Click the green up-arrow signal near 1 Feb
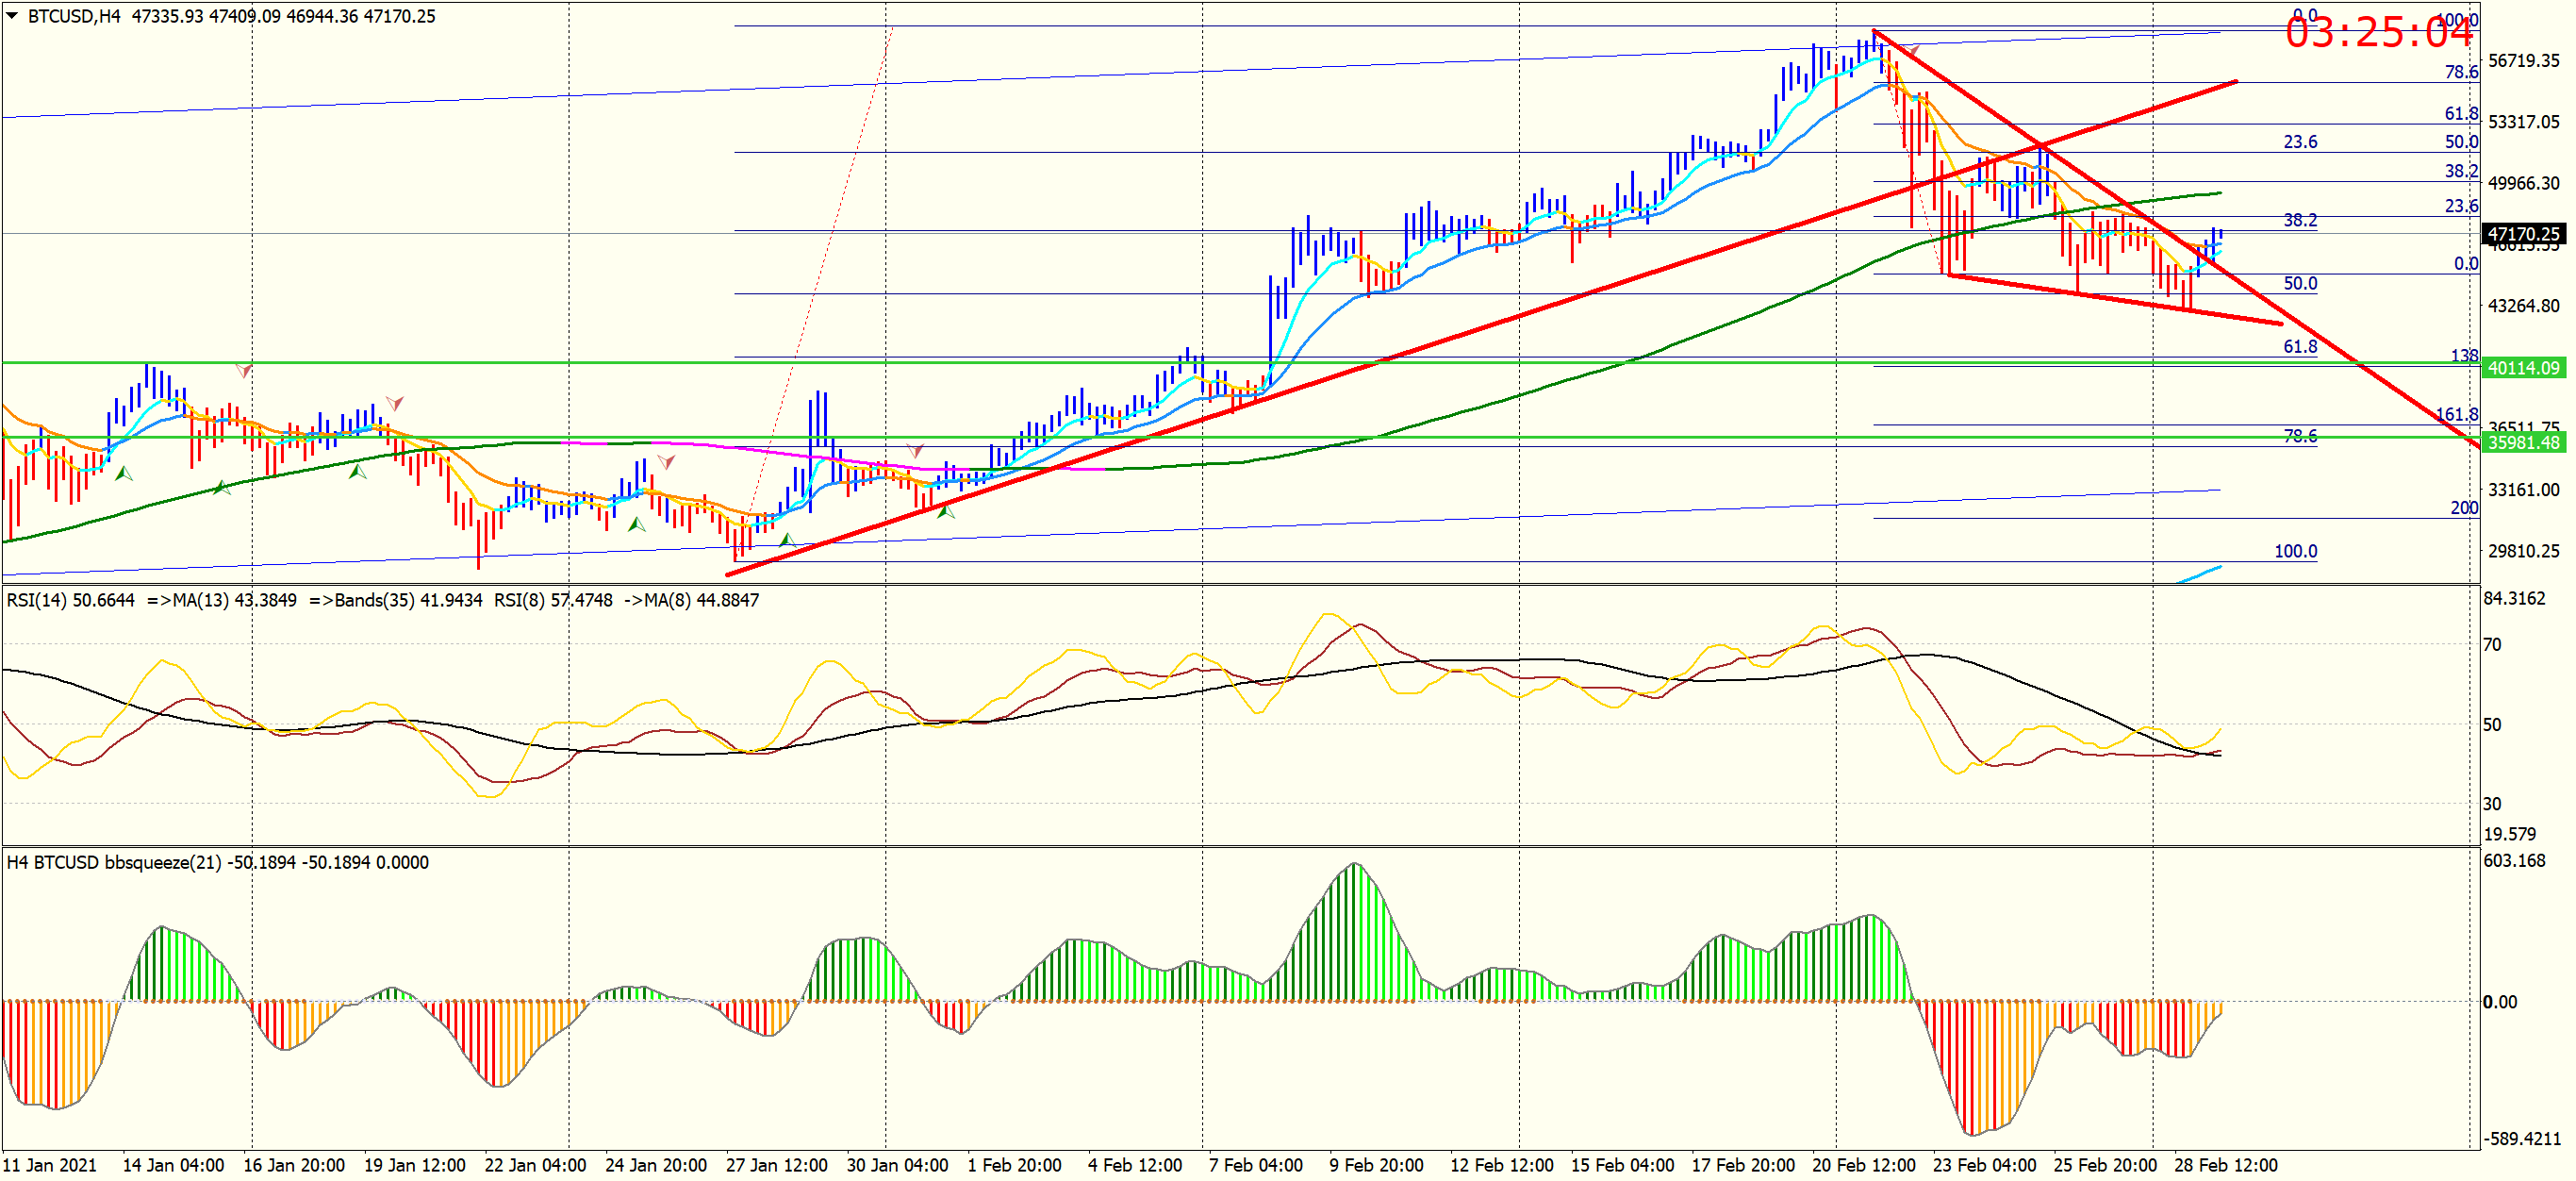Image resolution: width=2576 pixels, height=1181 pixels. tap(945, 511)
